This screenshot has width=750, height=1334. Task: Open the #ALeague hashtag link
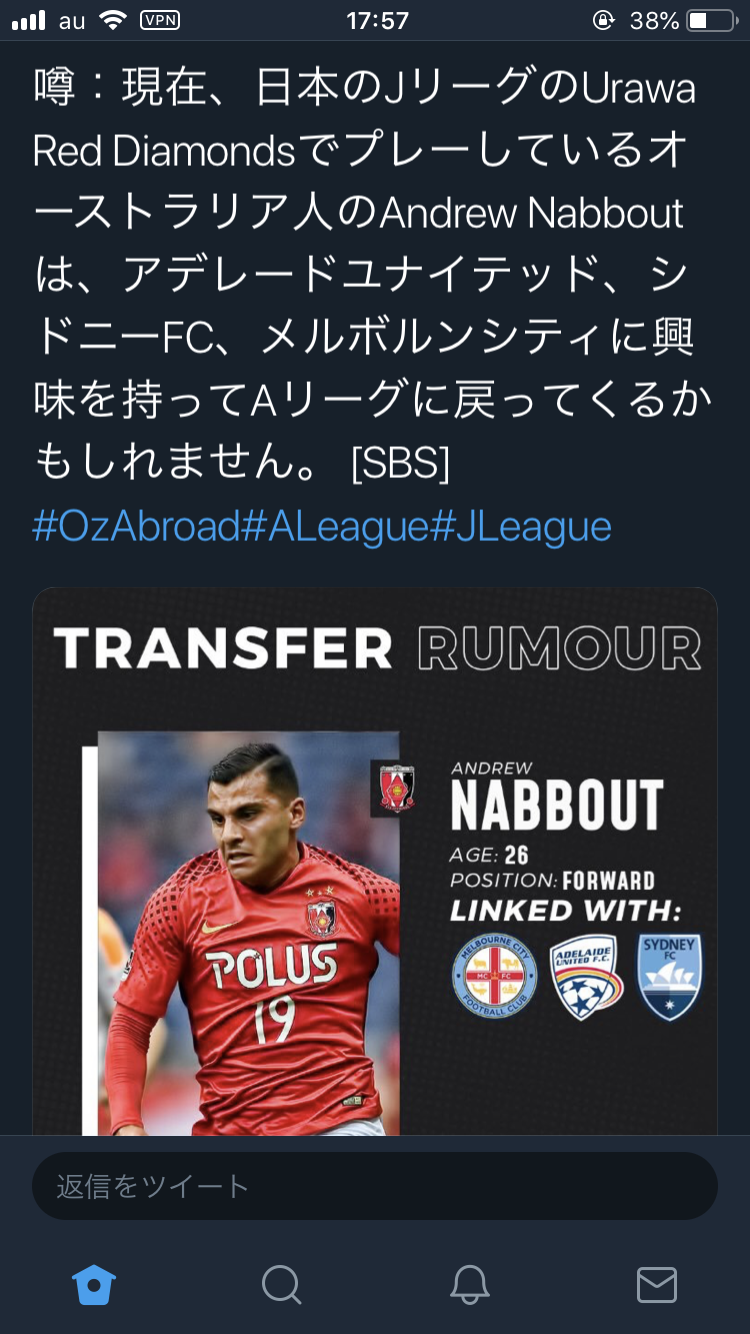click(x=335, y=526)
